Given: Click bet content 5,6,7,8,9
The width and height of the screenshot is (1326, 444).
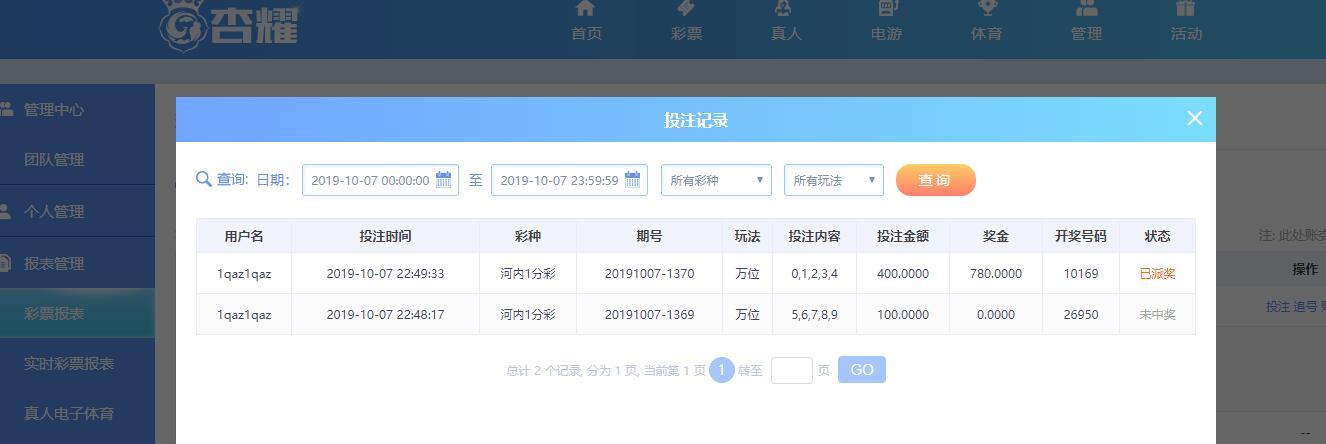Looking at the screenshot, I should coord(814,314).
